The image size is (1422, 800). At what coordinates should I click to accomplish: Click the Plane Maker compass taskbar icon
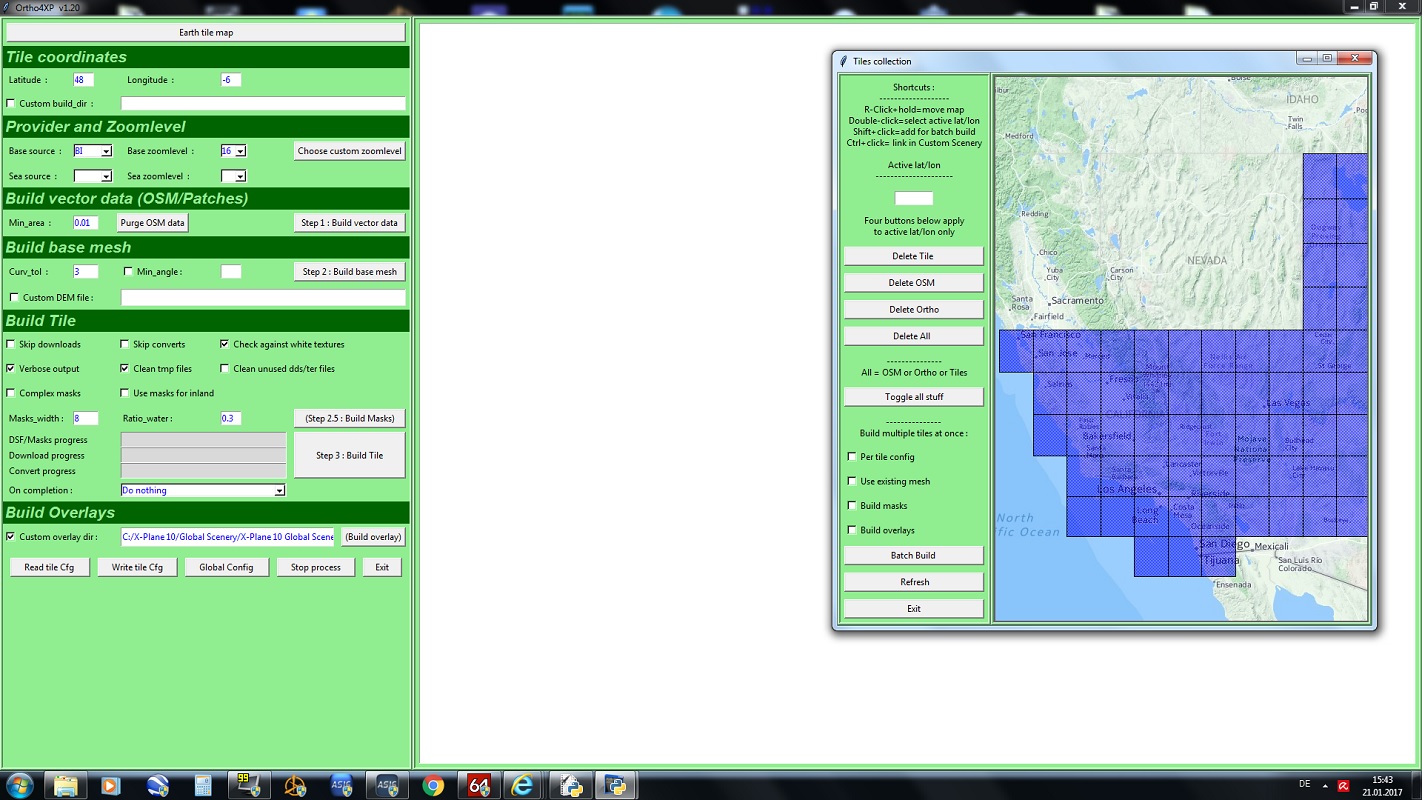(x=294, y=785)
